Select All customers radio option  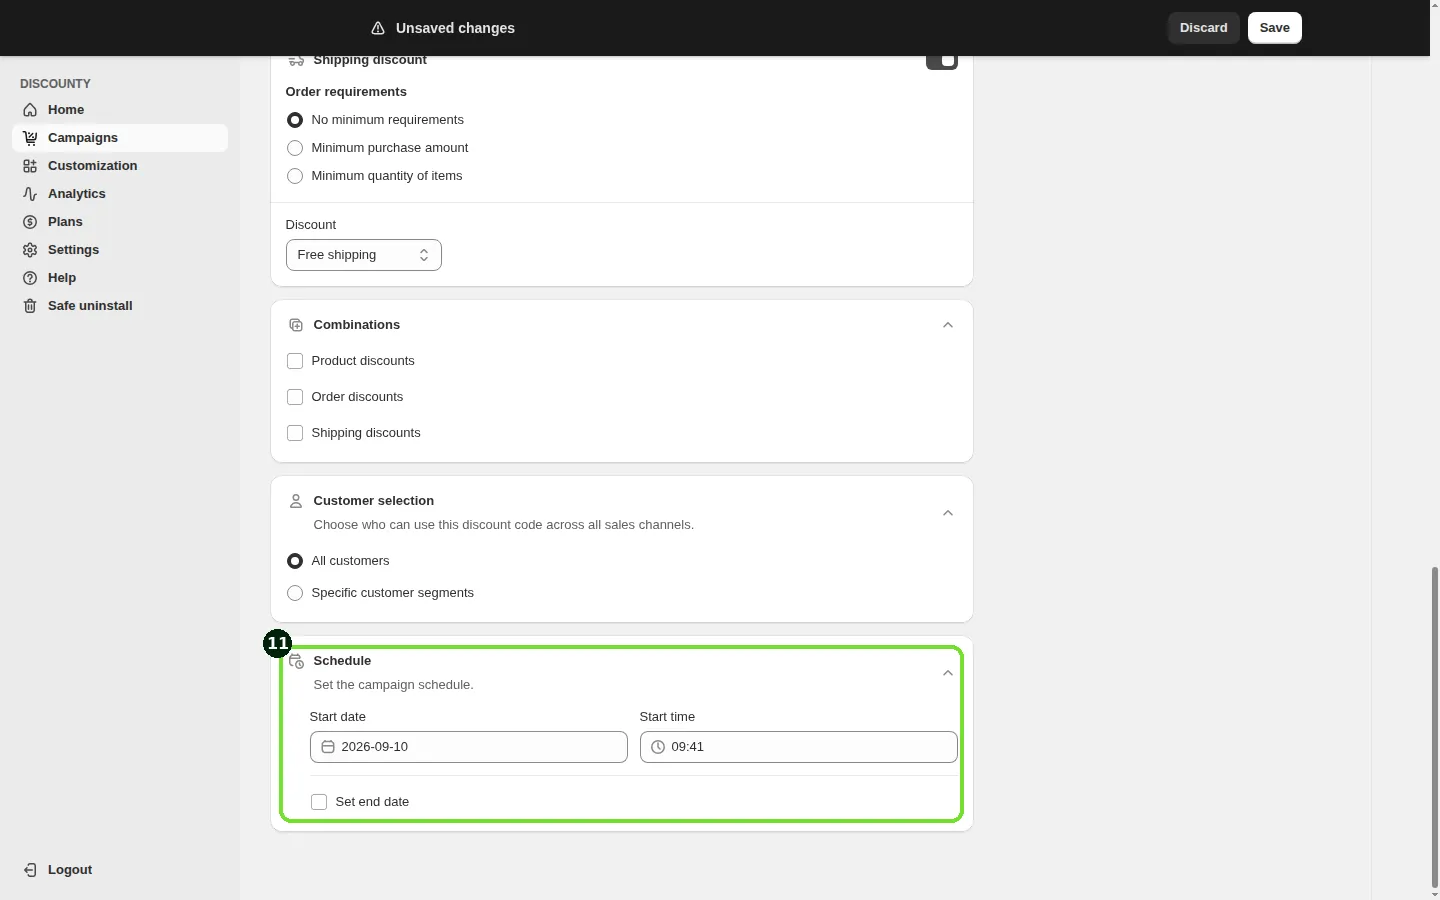pos(295,561)
